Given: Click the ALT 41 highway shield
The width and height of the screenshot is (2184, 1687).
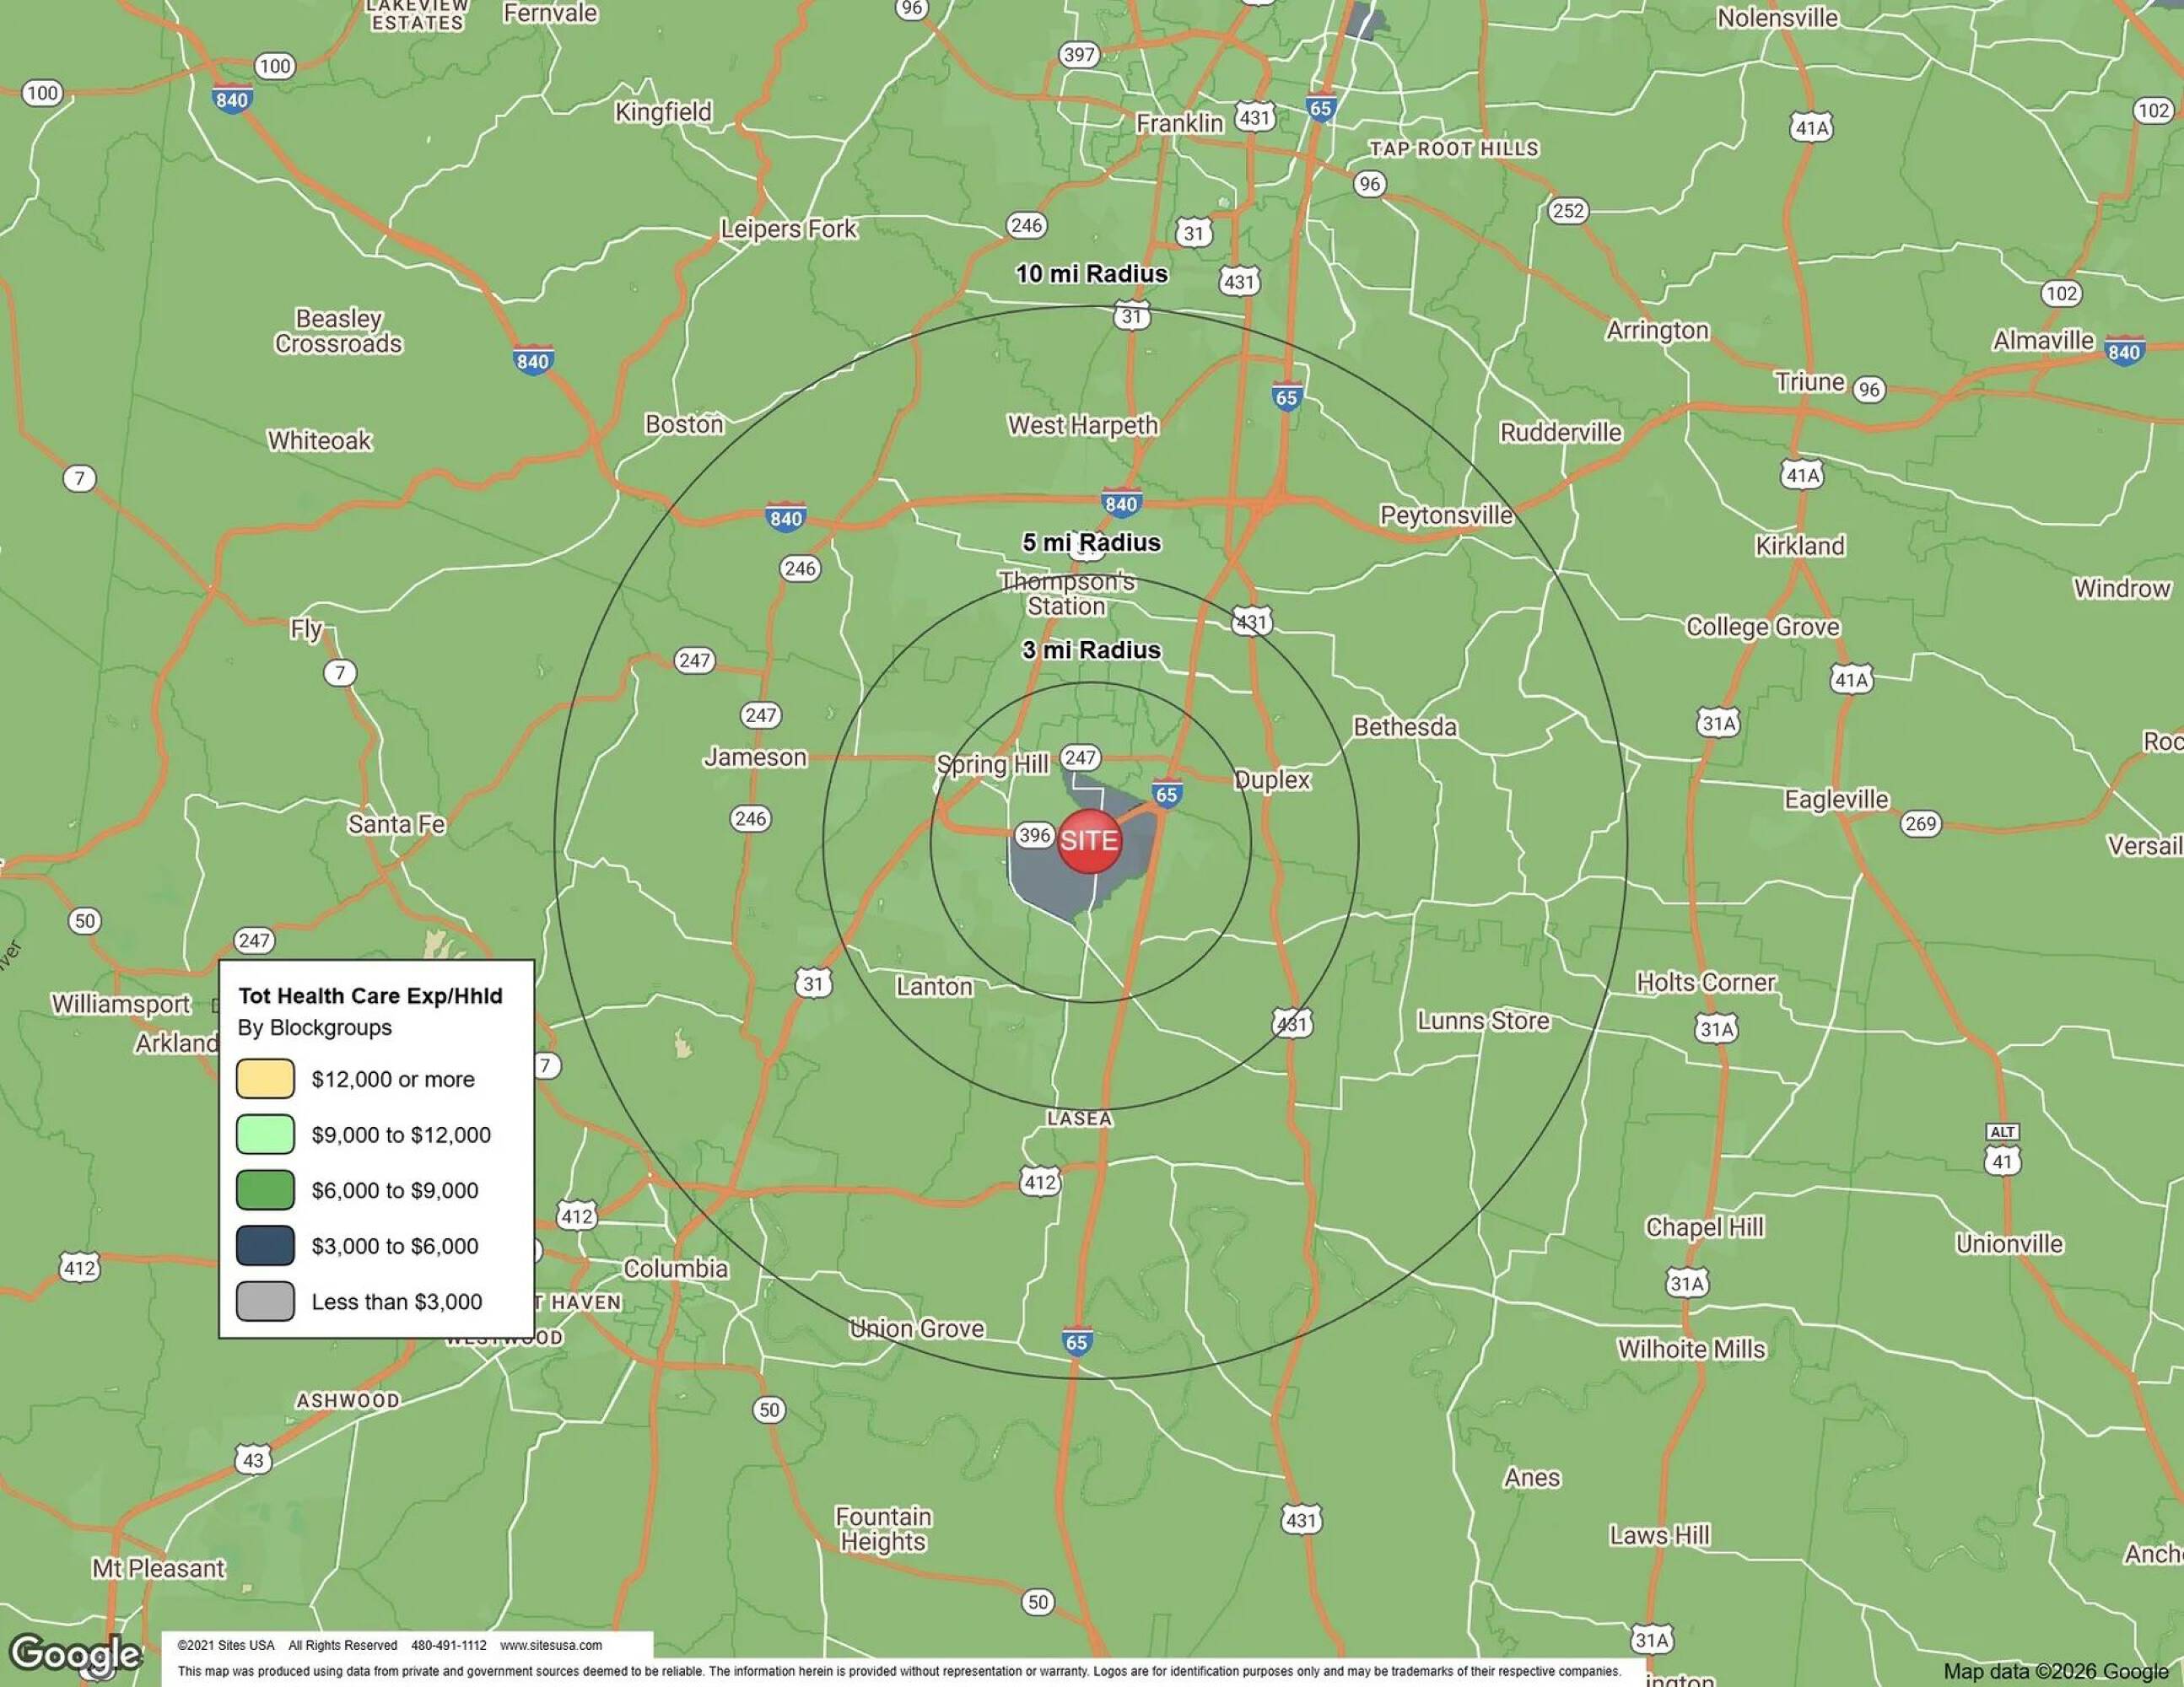Looking at the screenshot, I should [x=2002, y=1152].
